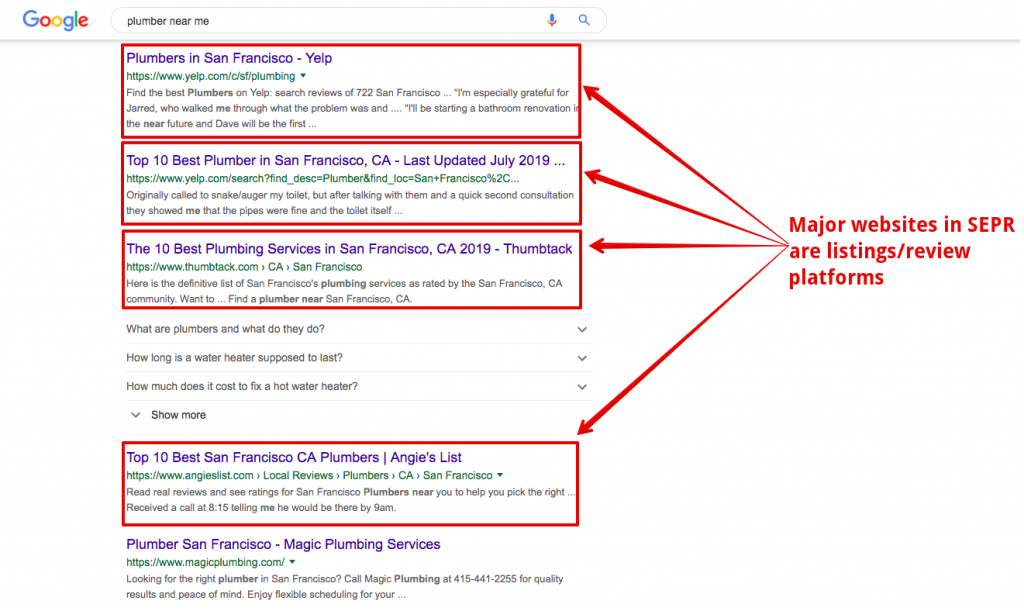
Task: Open 'Plumbers in San Francisco - Yelp' result
Action: [229, 58]
